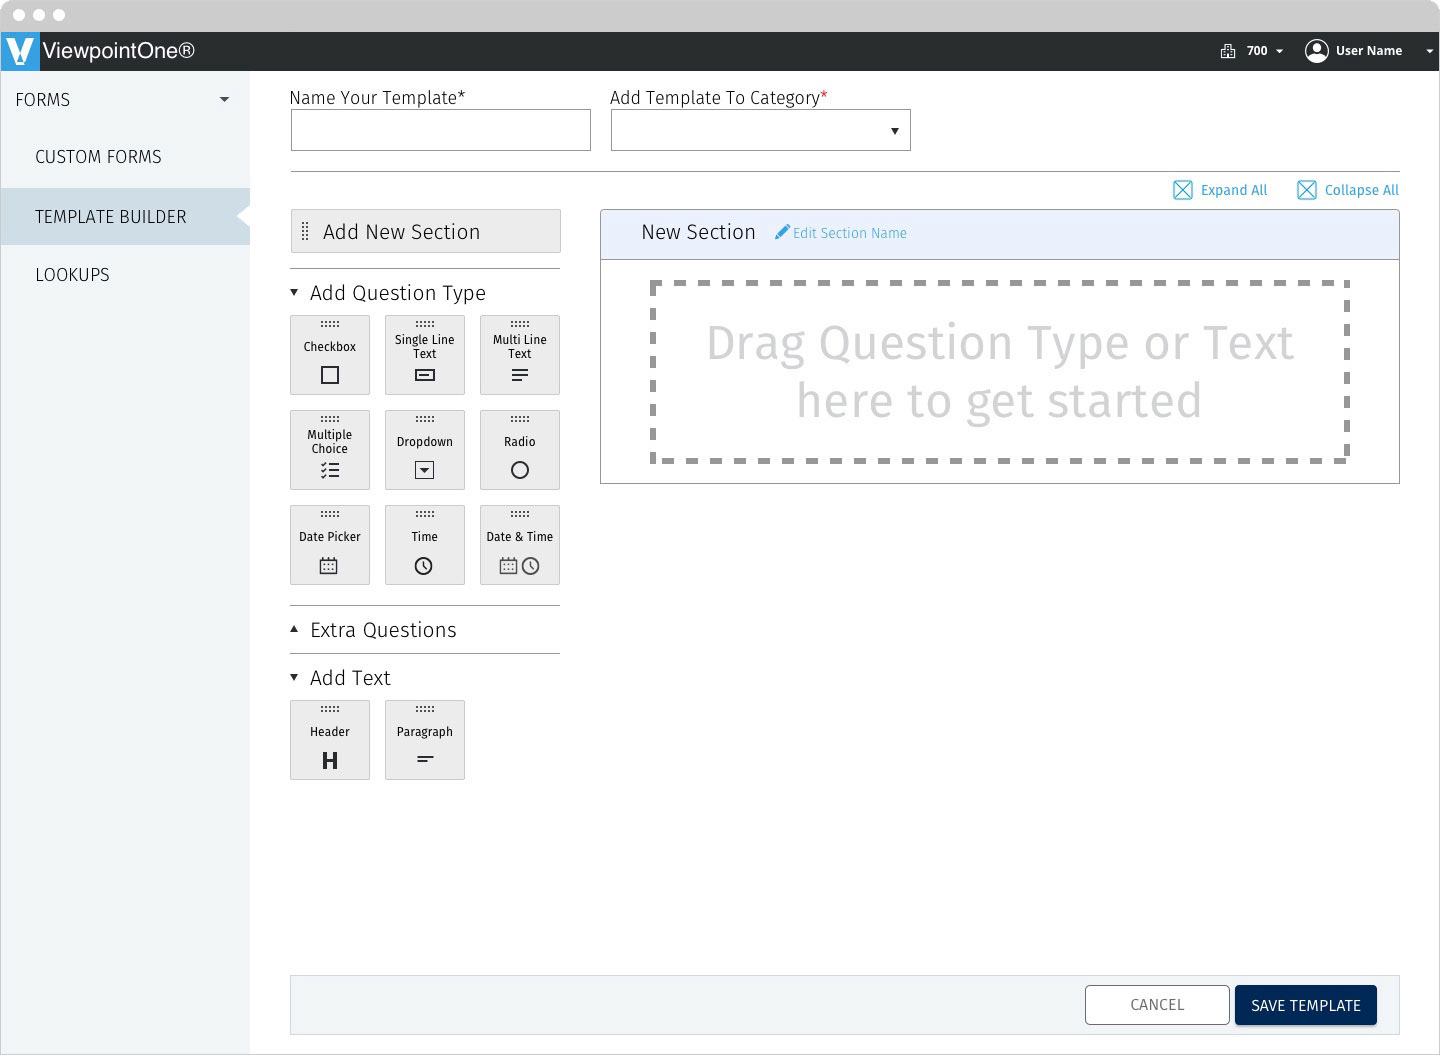Click the Add New Section button
Image resolution: width=1440 pixels, height=1055 pixels.
point(425,231)
